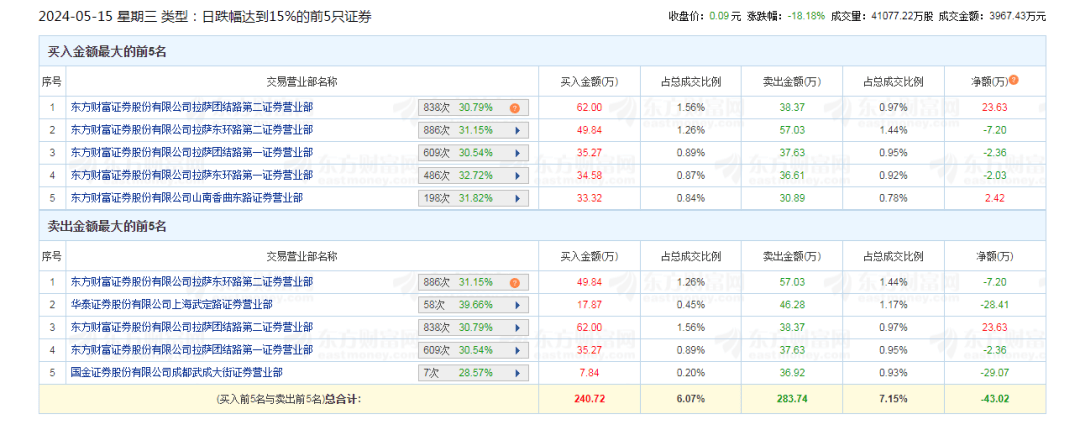Click the sell amount 46.28 cell
The width and height of the screenshot is (1080, 430).
tap(792, 305)
